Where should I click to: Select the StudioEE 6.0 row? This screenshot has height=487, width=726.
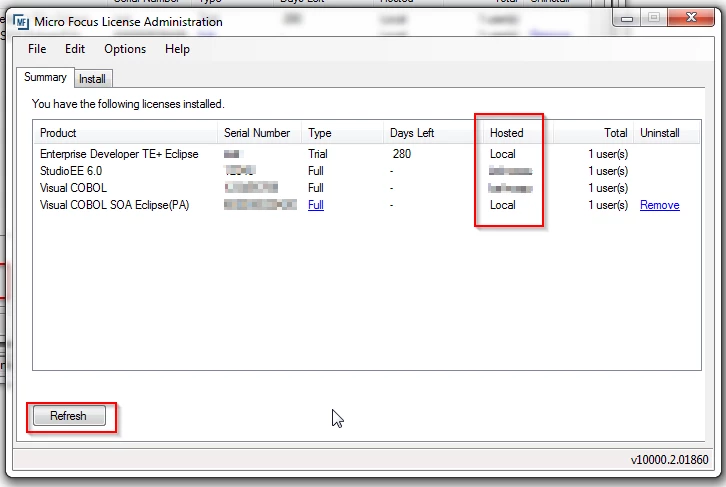tap(366, 171)
